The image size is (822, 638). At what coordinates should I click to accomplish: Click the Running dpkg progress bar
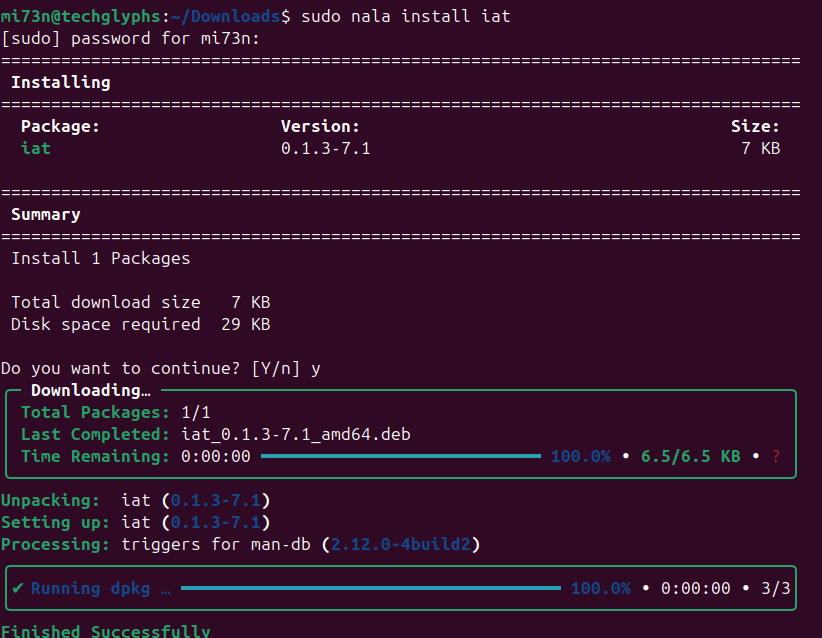[x=371, y=588]
